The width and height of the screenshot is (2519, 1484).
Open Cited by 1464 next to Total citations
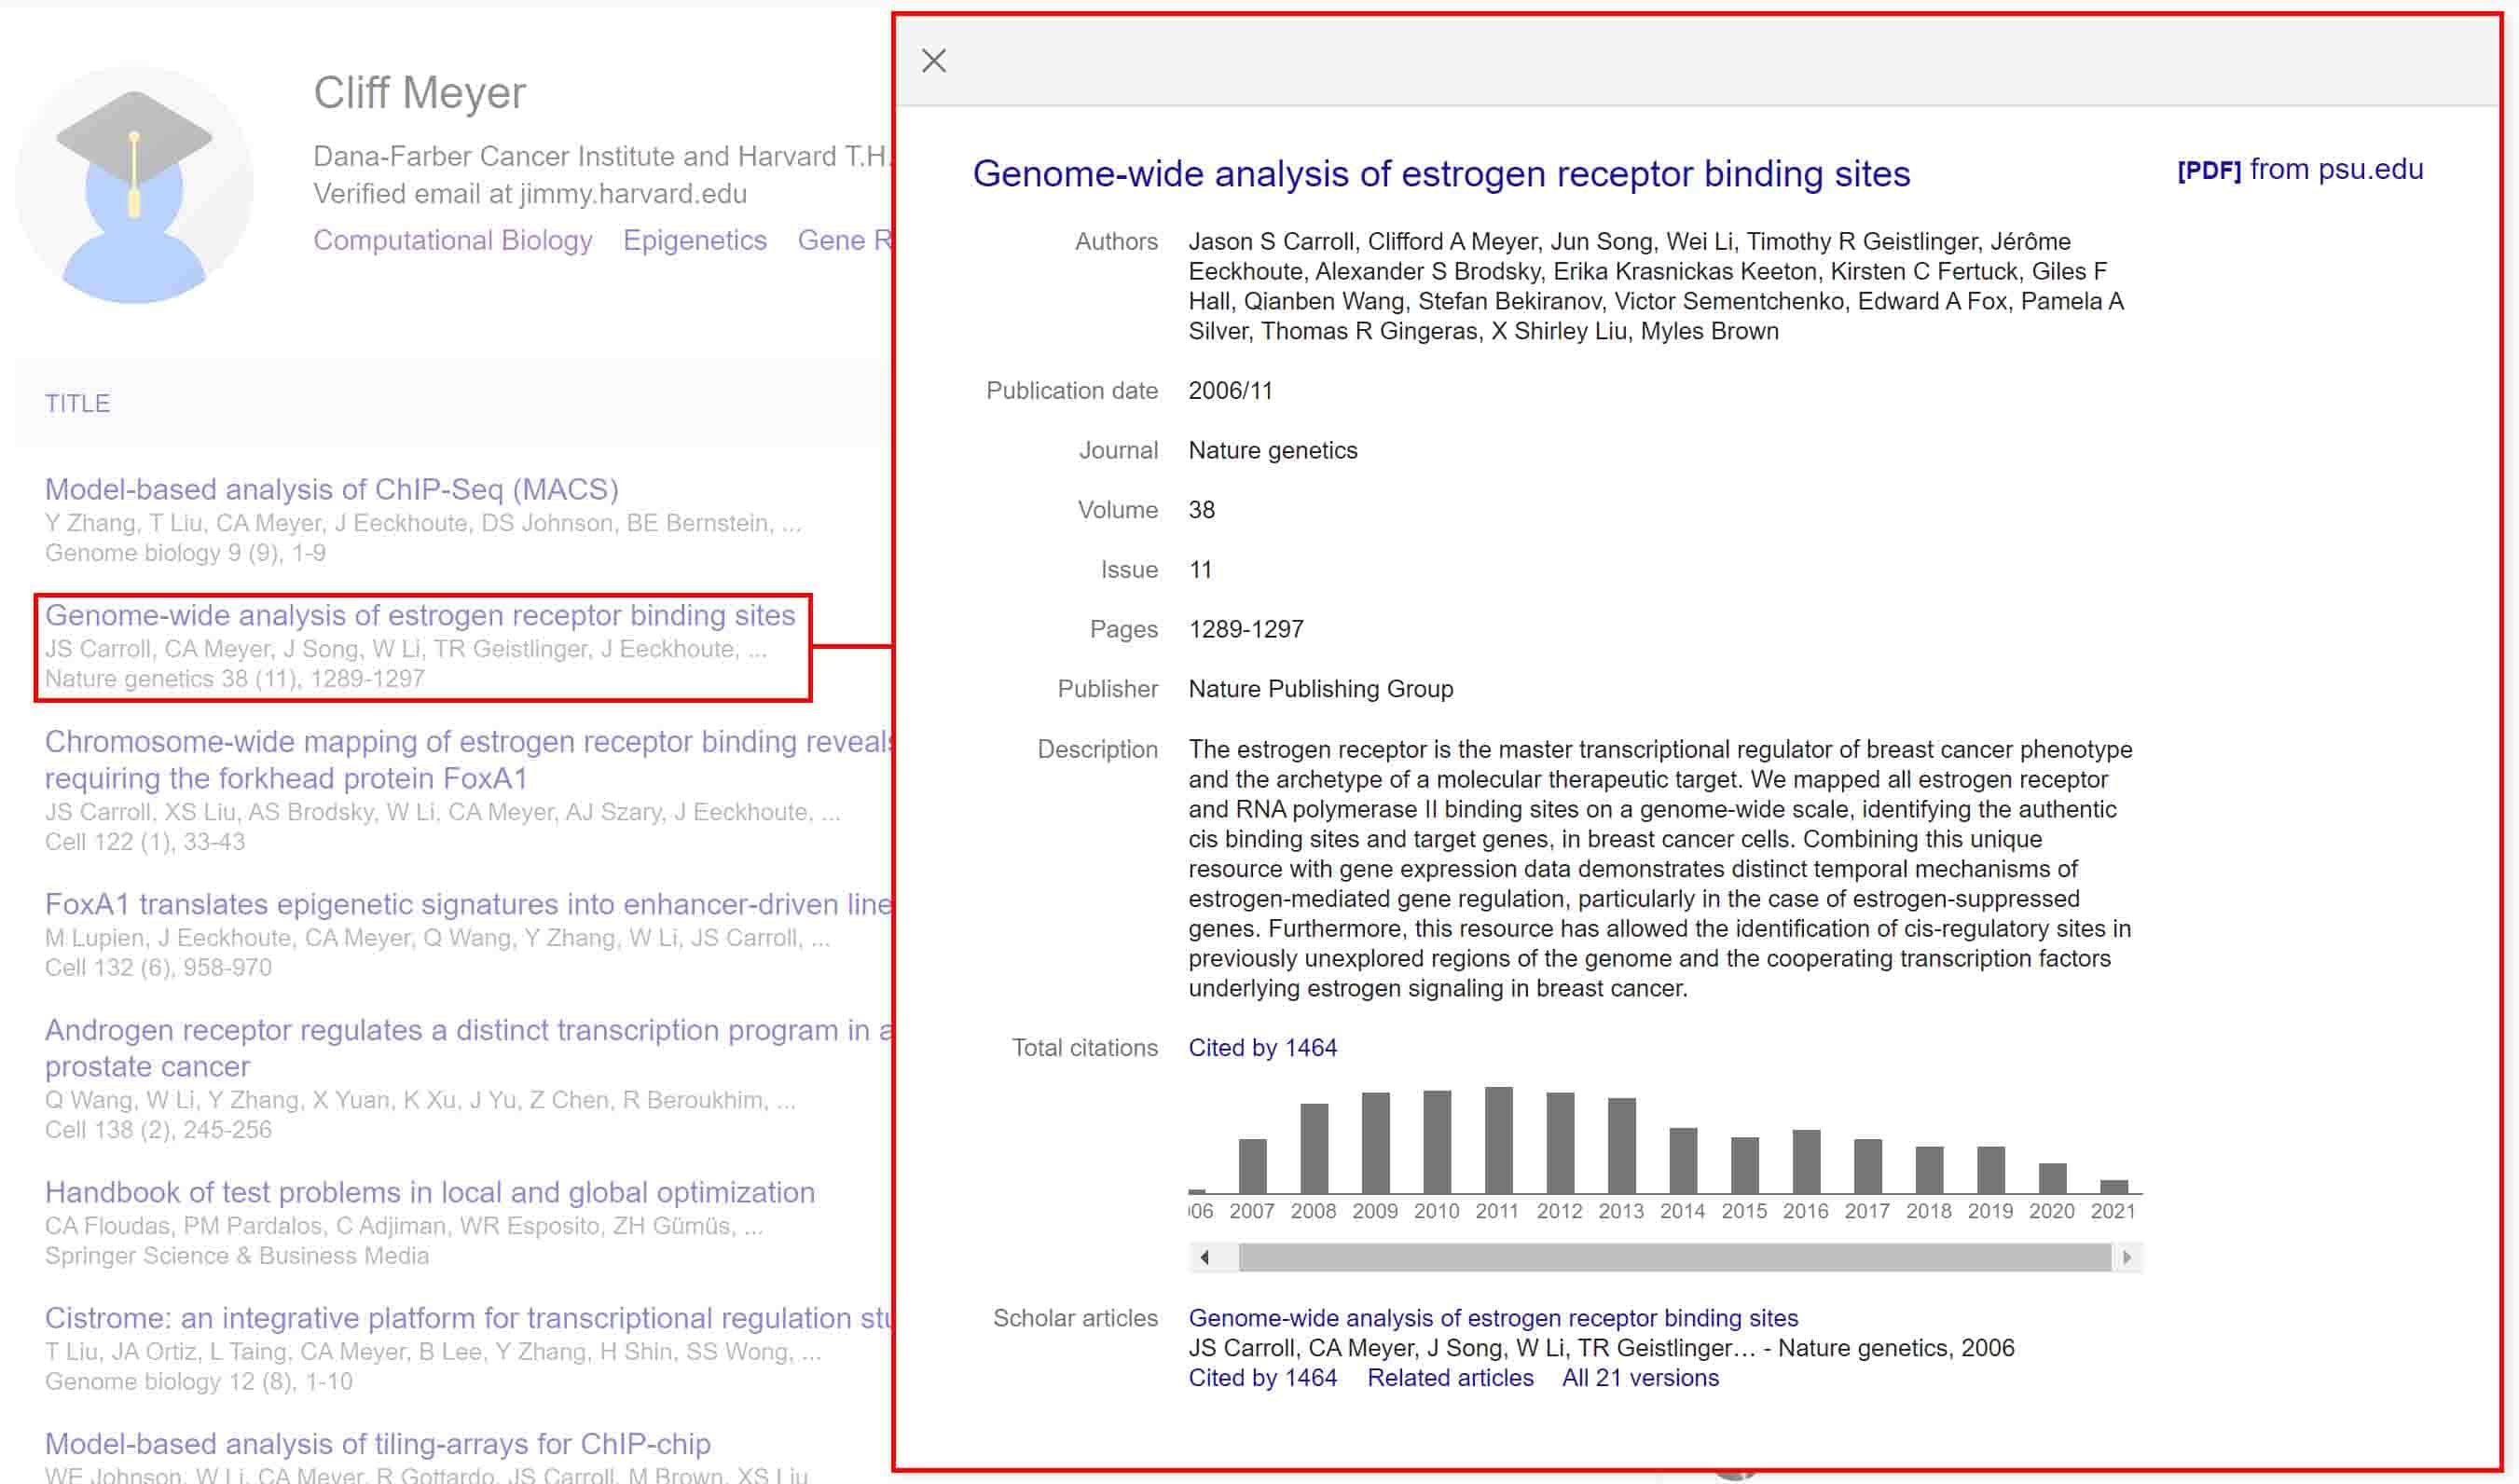click(x=1263, y=1047)
